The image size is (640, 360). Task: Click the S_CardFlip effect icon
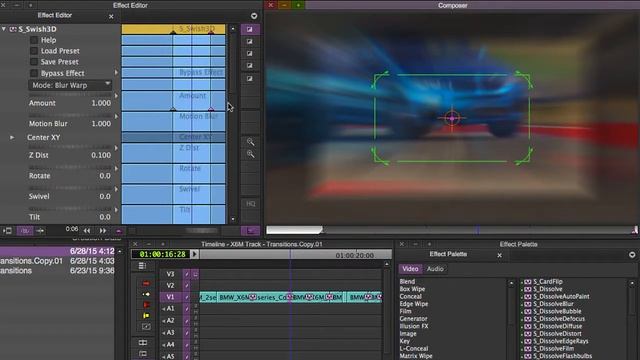[528, 282]
